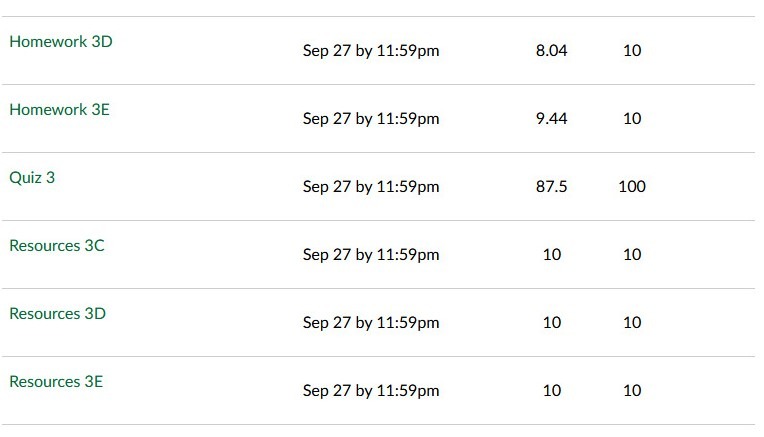The height and width of the screenshot is (437, 764).
Task: Open the Homework 3E assignment link
Action: coord(59,110)
